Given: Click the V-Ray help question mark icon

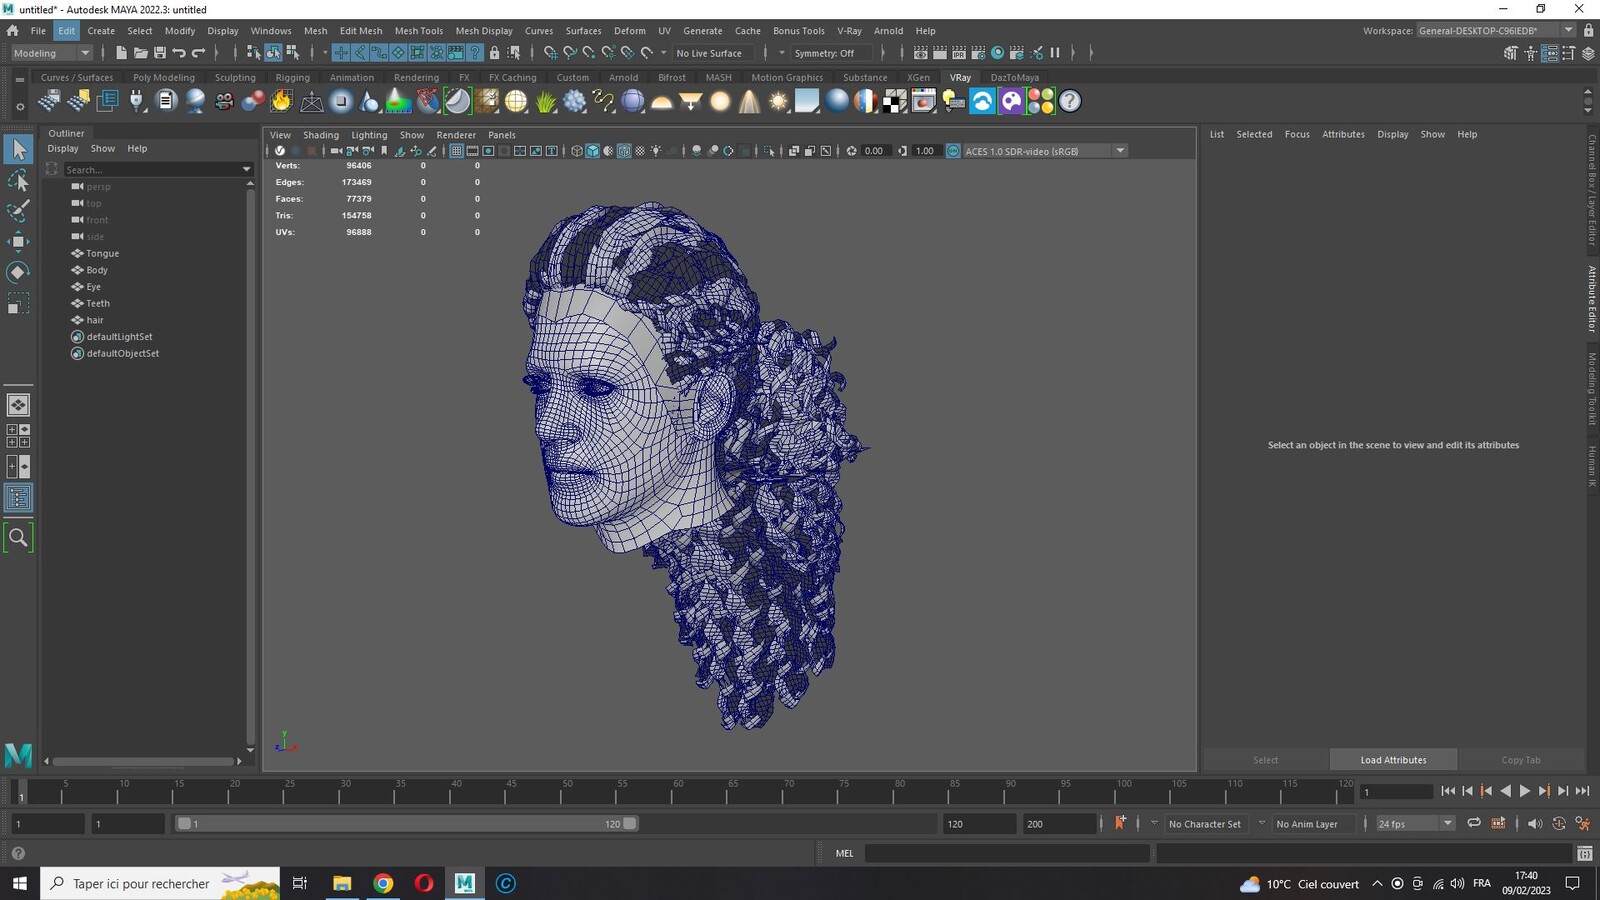Looking at the screenshot, I should [1070, 101].
